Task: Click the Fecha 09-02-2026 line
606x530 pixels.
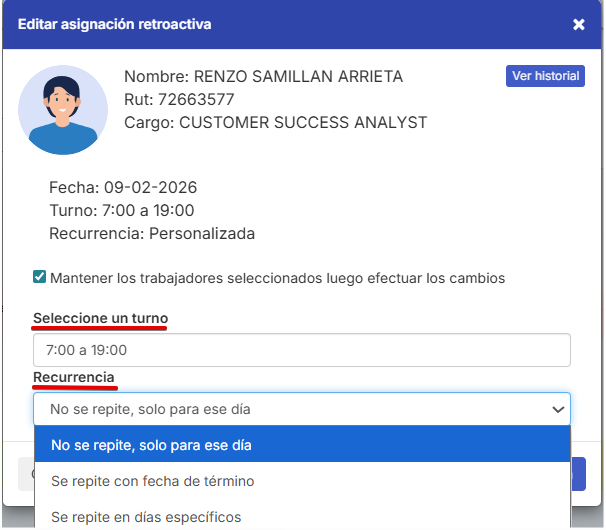Action: pyautogui.click(x=123, y=188)
